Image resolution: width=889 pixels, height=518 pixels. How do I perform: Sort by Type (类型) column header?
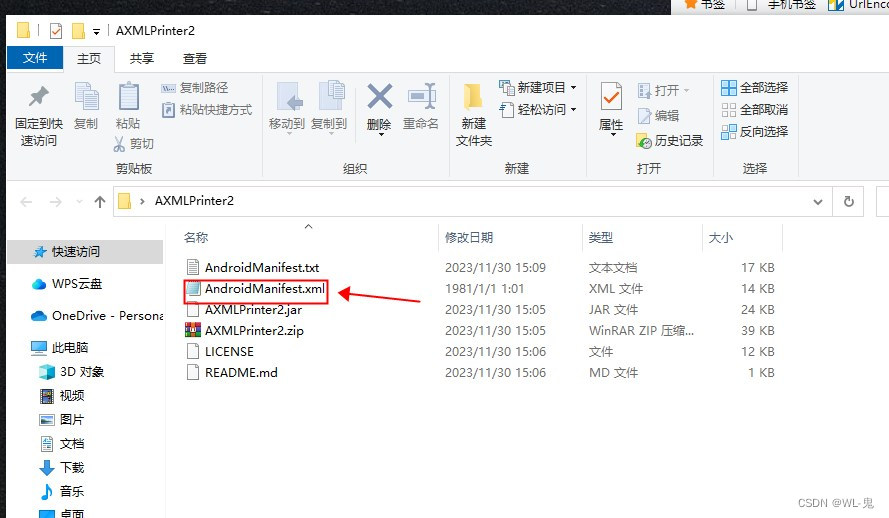tap(600, 237)
